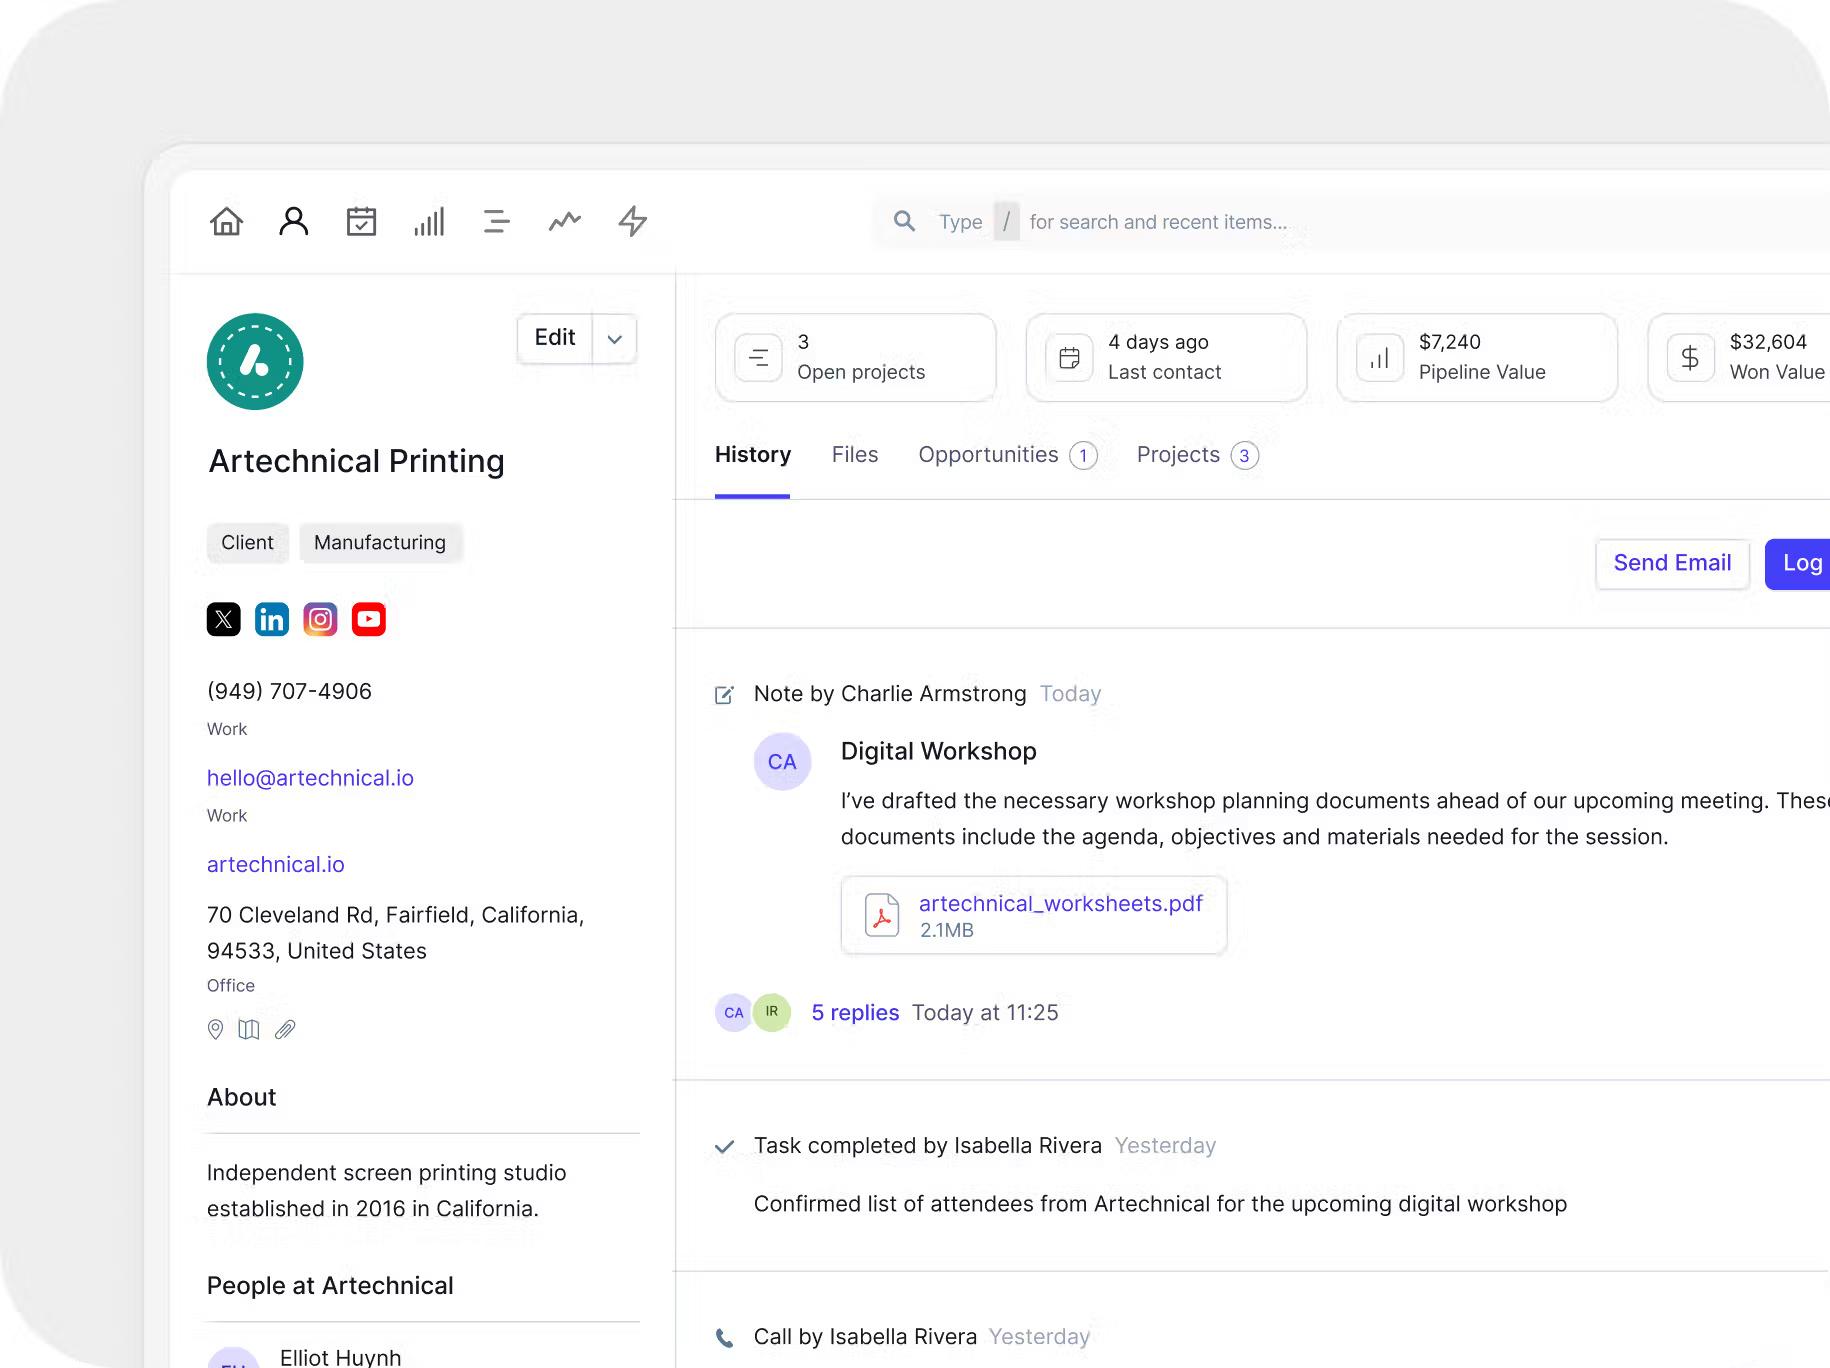Open the 5 replies thread link
Screen dimensions: 1830x1368
coord(855,1013)
